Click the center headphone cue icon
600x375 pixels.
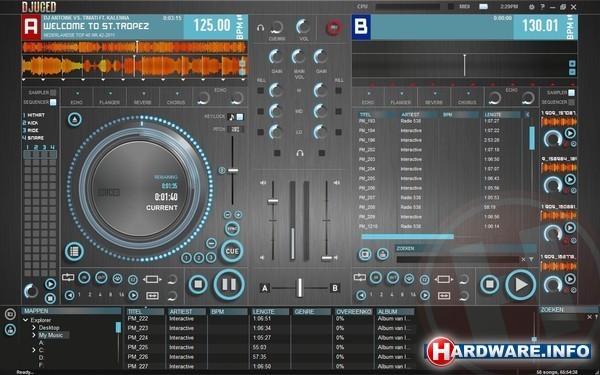point(300,153)
